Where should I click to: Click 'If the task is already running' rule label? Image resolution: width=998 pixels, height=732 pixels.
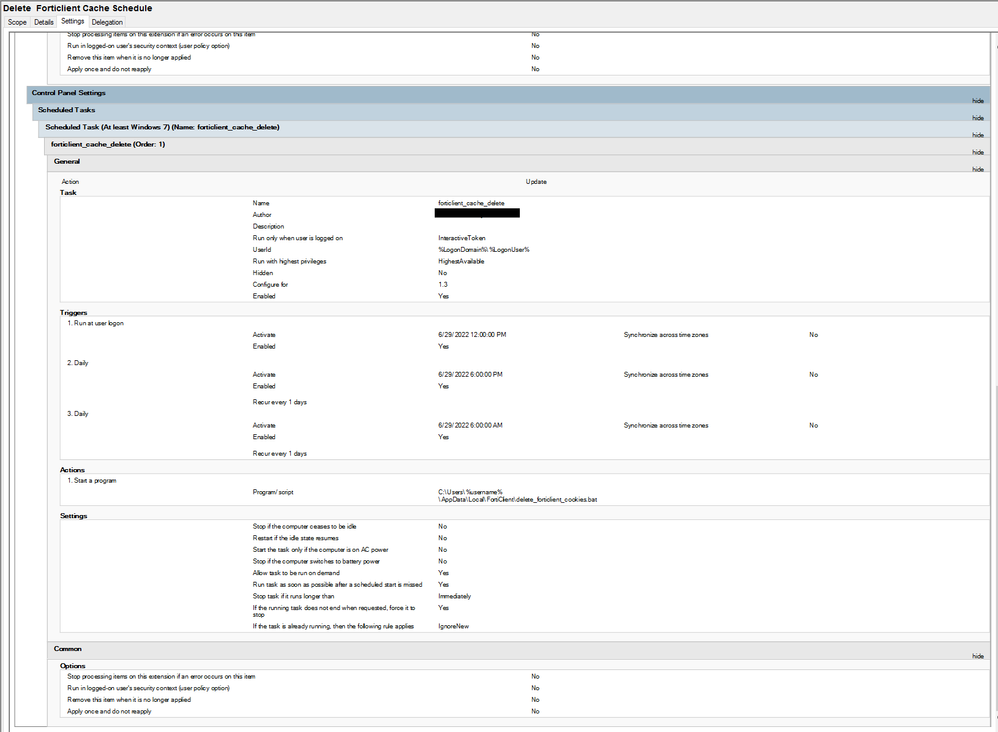pyautogui.click(x=333, y=626)
